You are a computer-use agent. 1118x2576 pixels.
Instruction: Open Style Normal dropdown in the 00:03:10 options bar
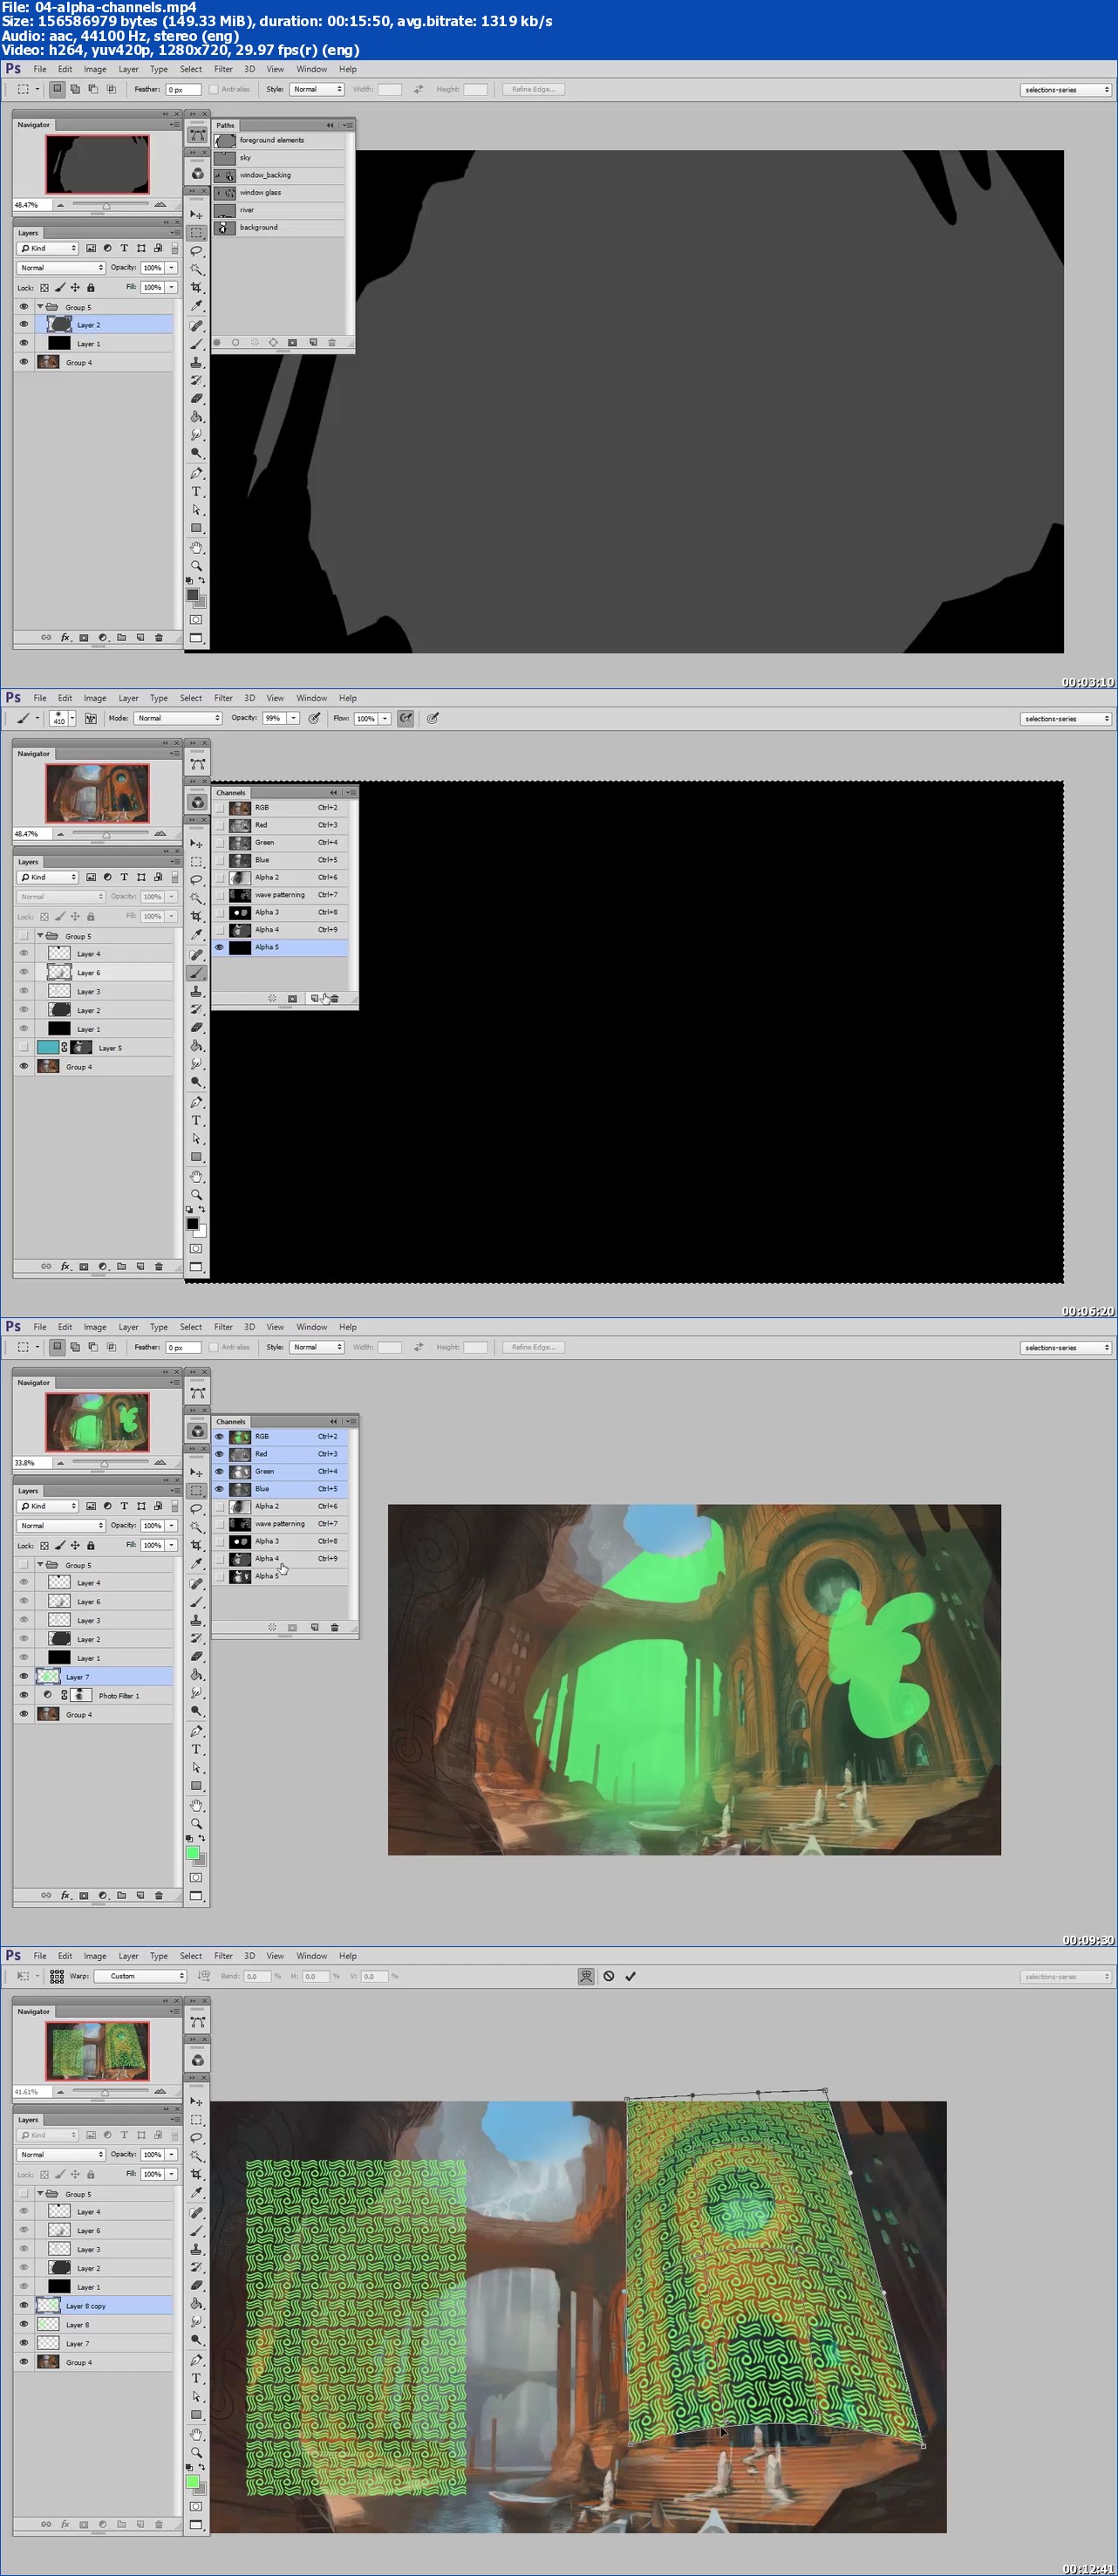pos(317,89)
